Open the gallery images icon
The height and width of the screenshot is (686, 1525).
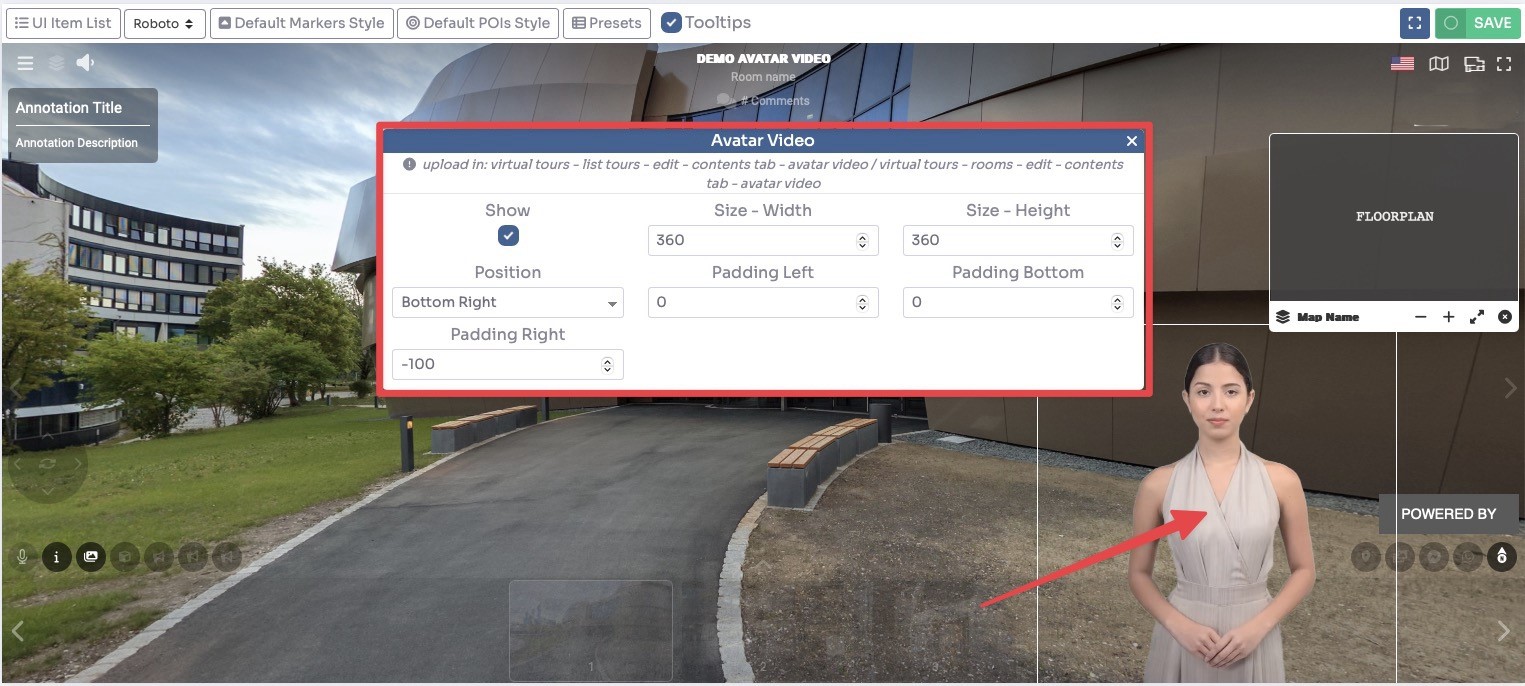91,557
